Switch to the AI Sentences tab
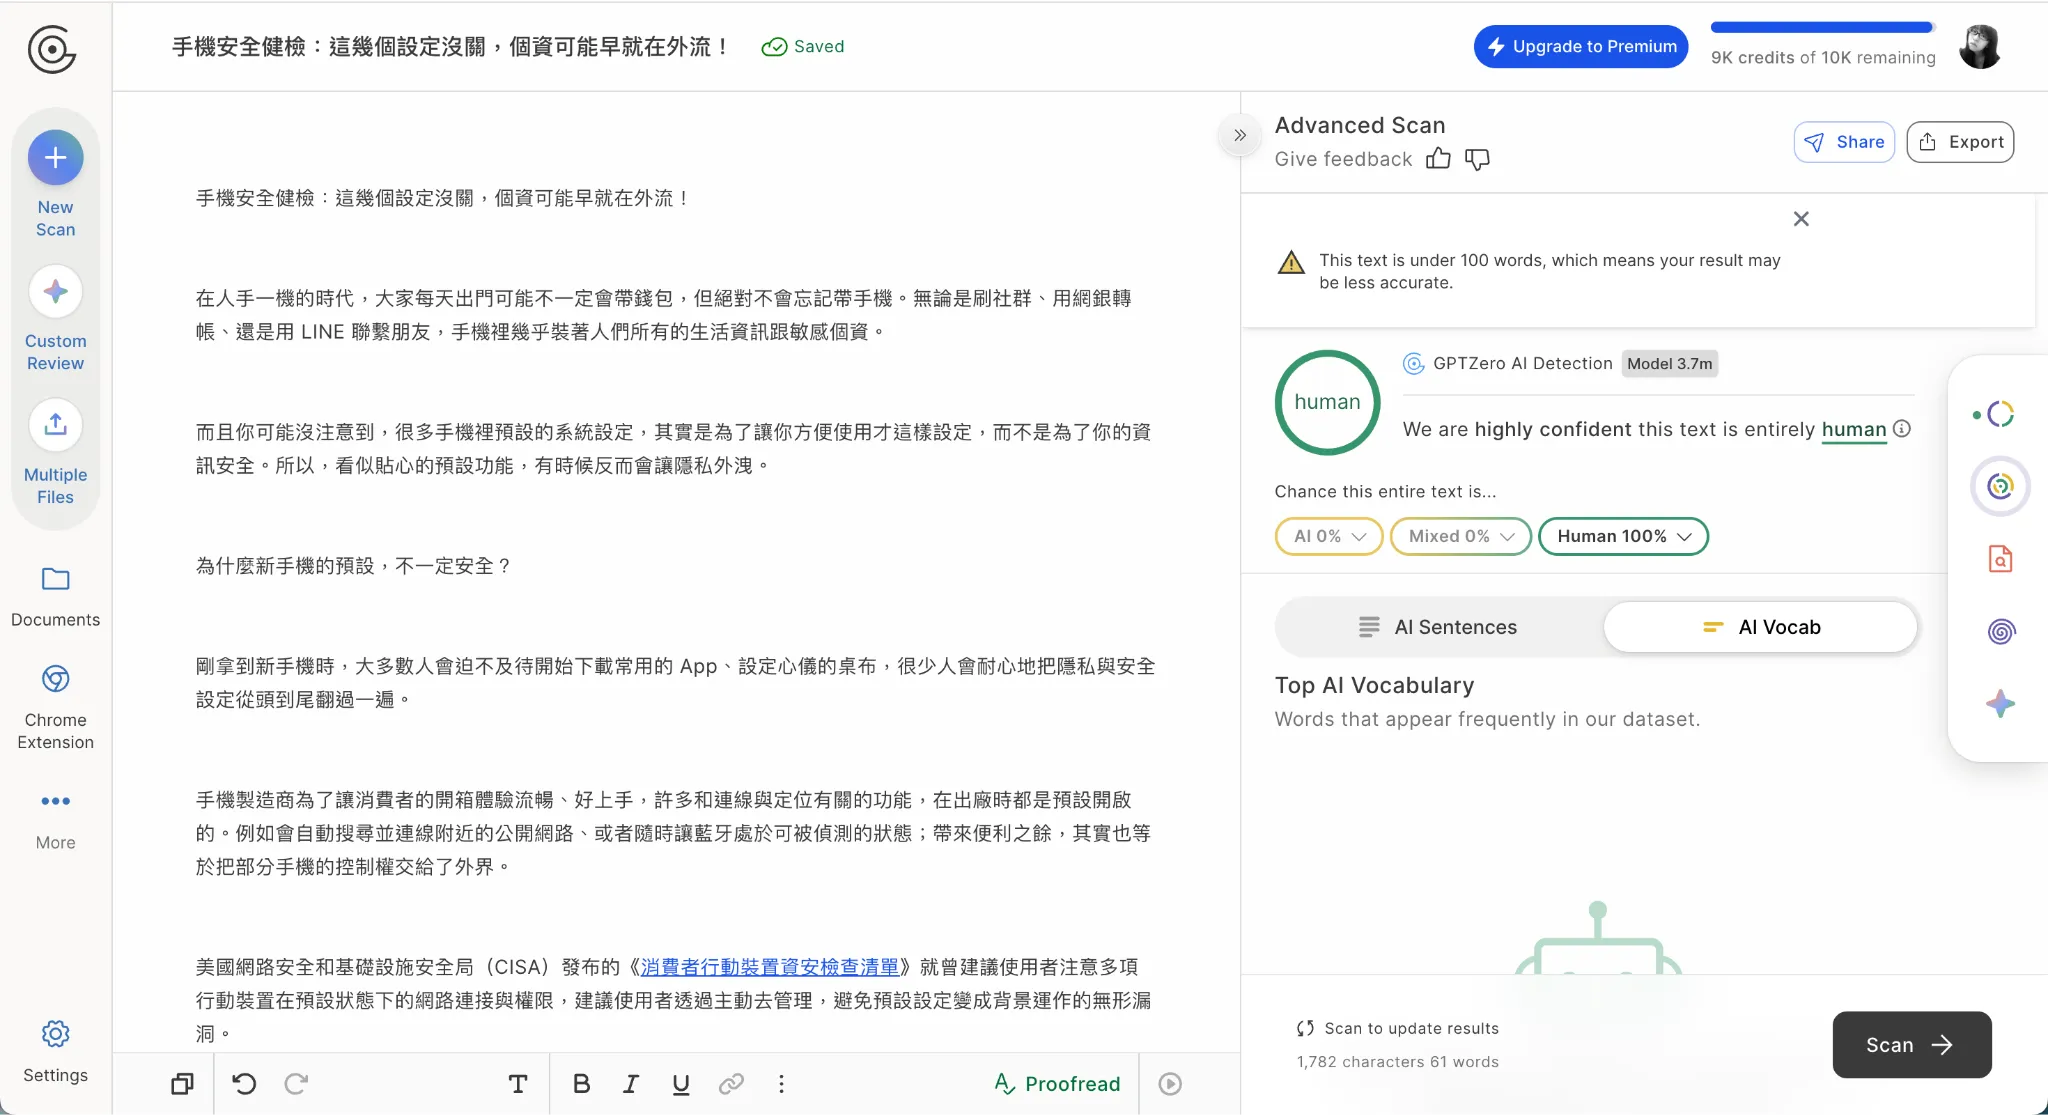This screenshot has height=1115, width=2048. pos(1439,627)
